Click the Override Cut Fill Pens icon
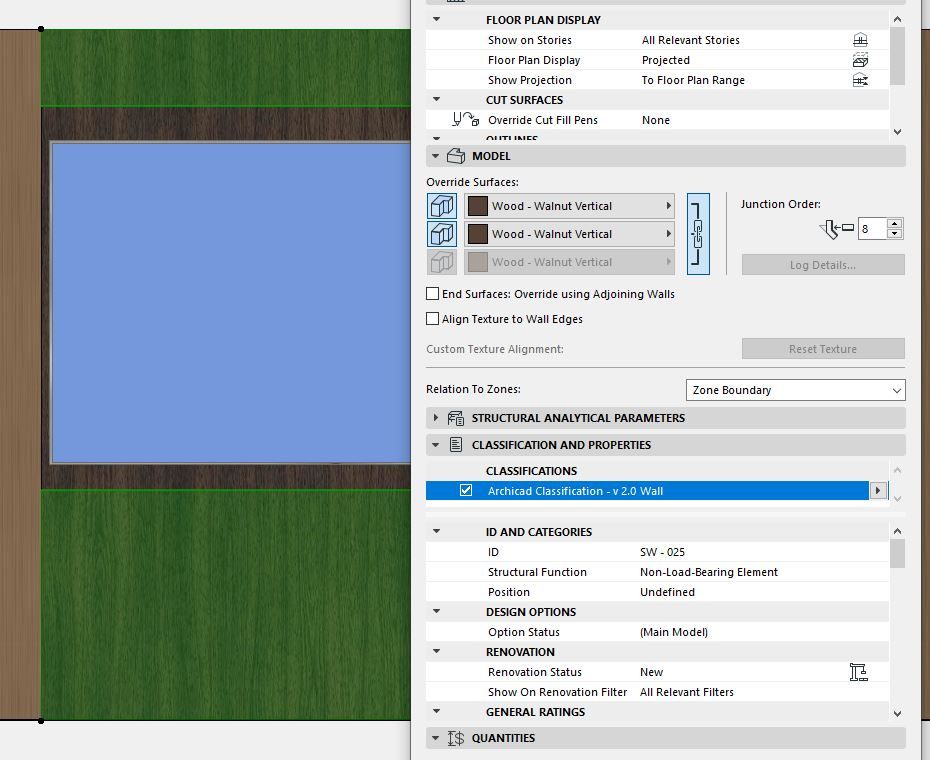The width and height of the screenshot is (930, 760). pyautogui.click(x=466, y=120)
